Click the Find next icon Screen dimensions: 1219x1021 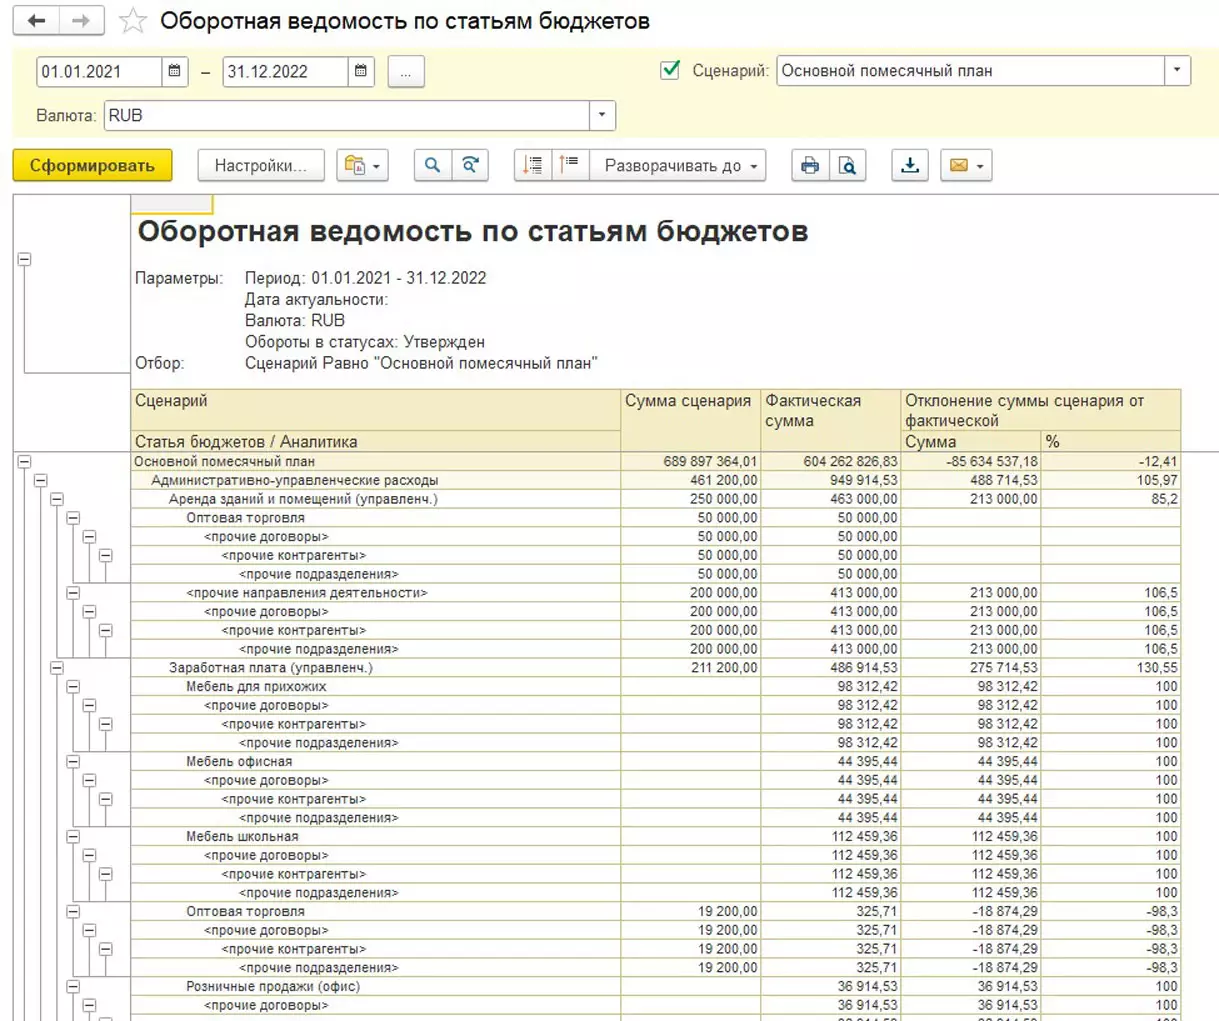point(470,165)
